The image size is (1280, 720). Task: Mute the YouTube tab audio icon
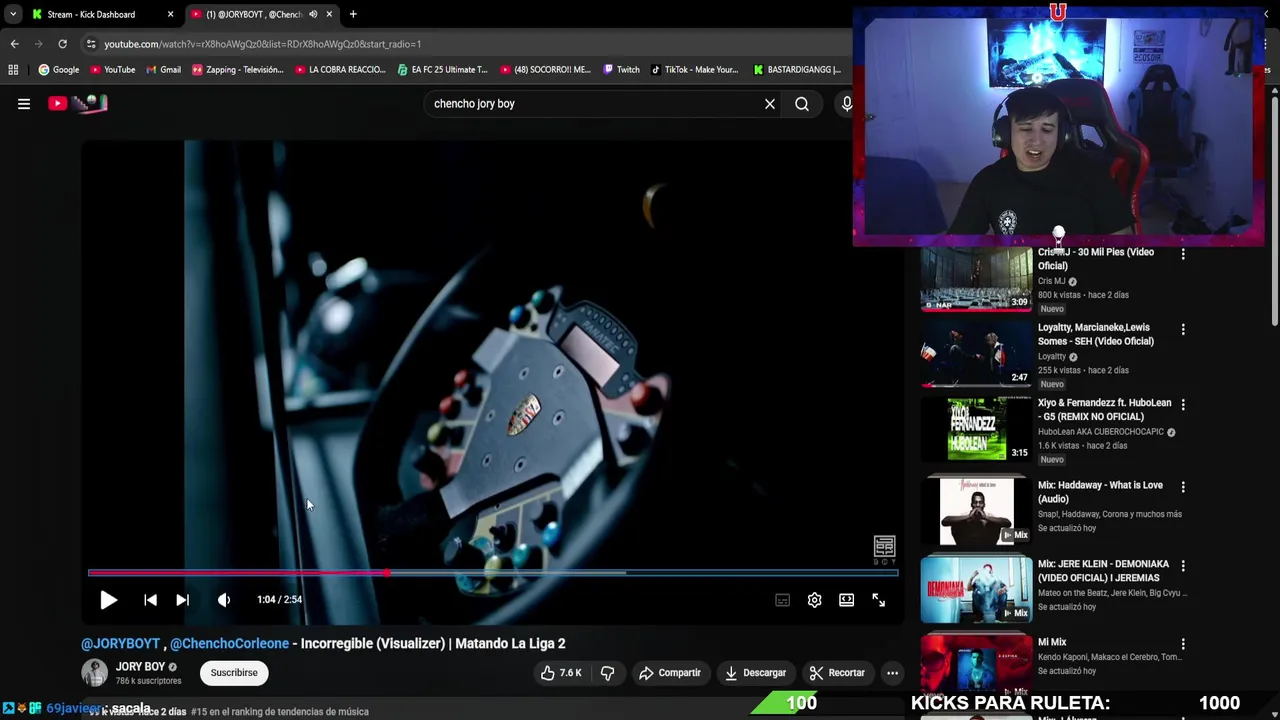313,14
